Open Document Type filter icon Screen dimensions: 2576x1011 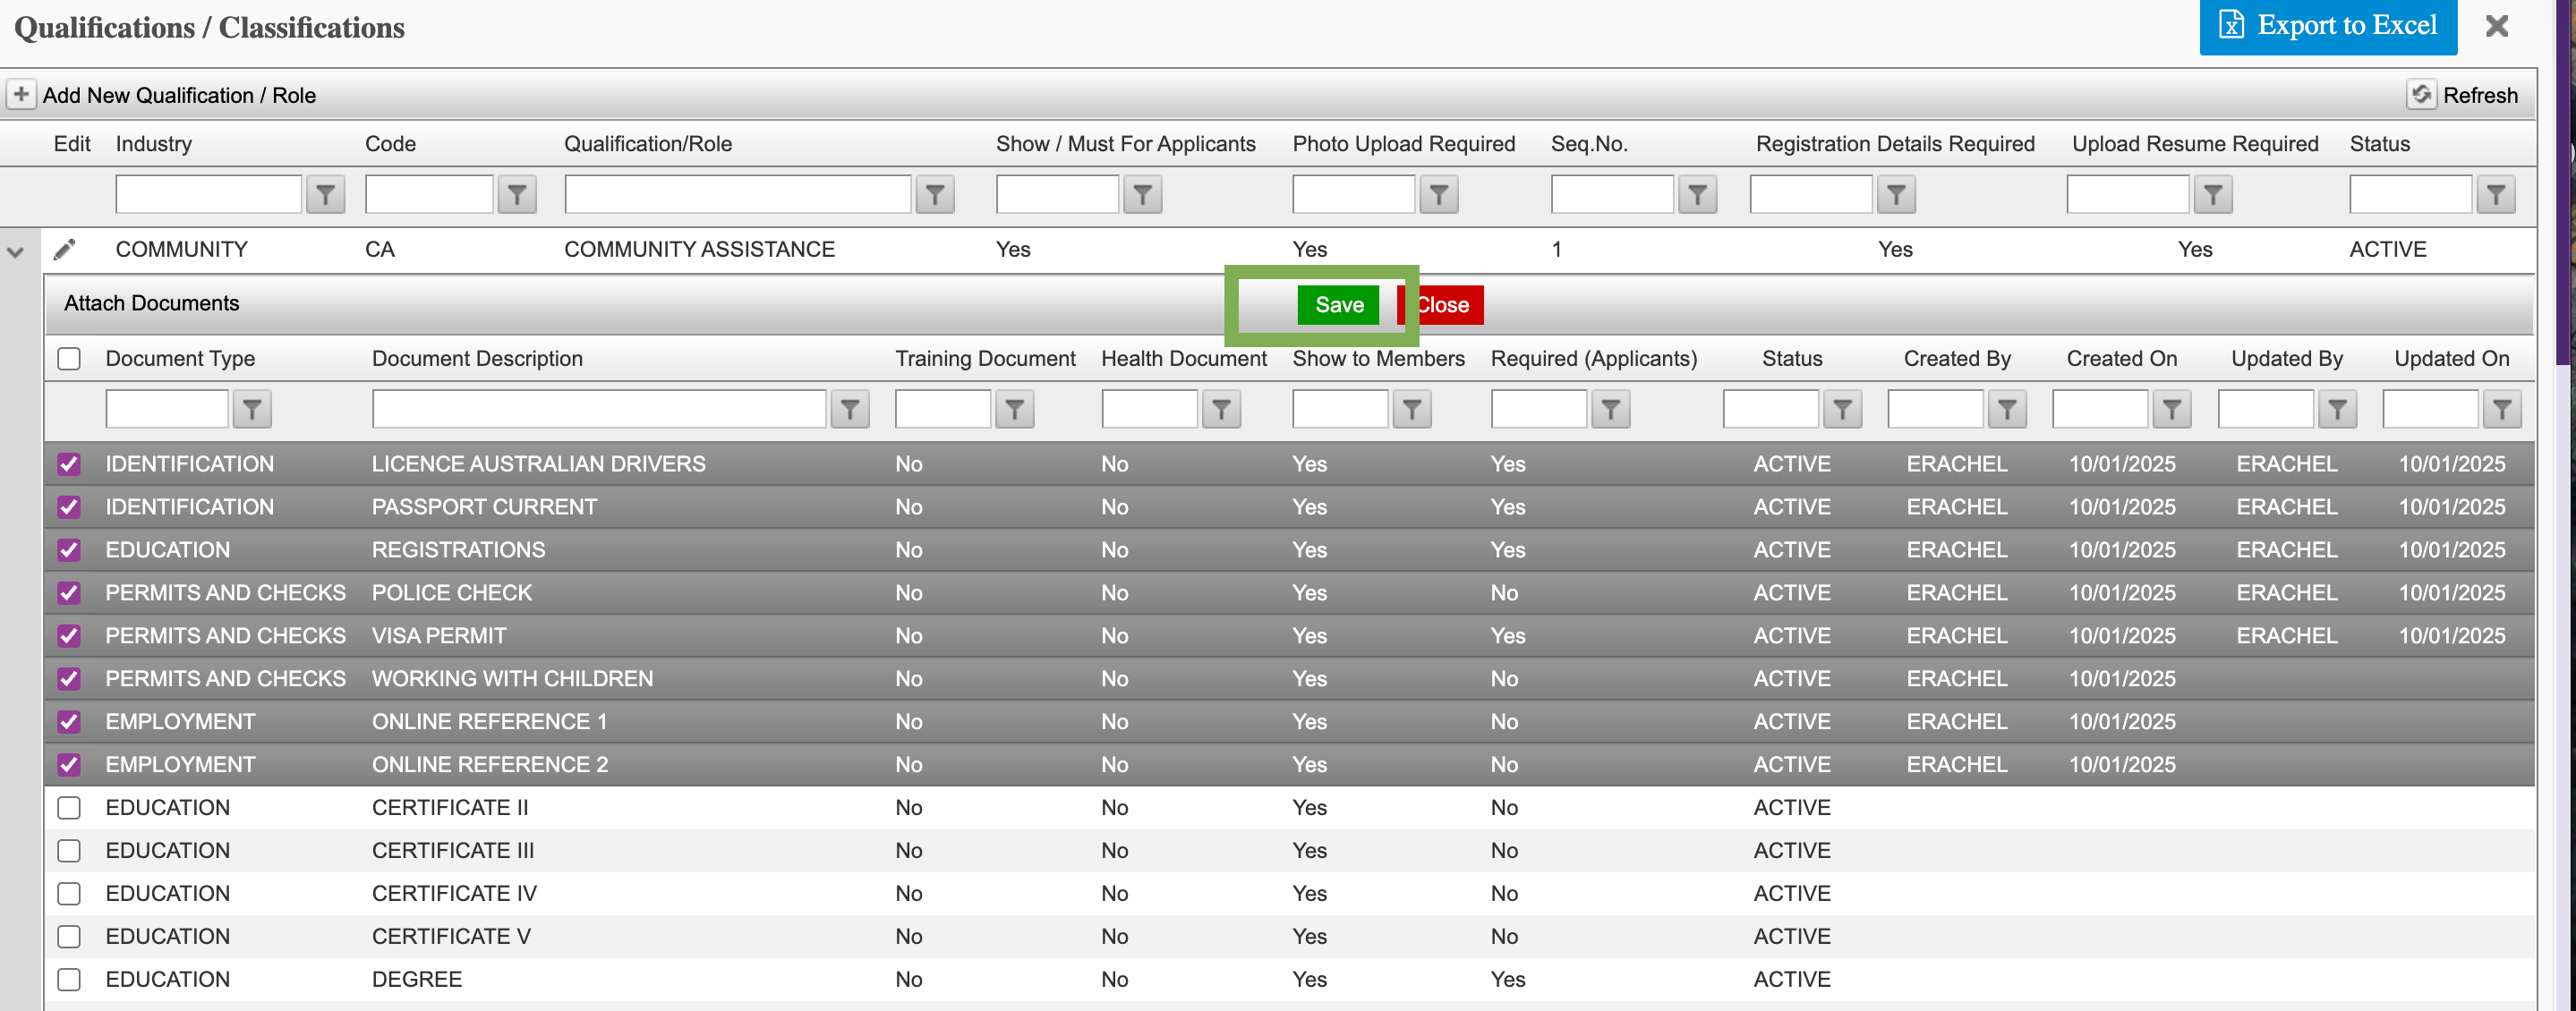(252, 409)
